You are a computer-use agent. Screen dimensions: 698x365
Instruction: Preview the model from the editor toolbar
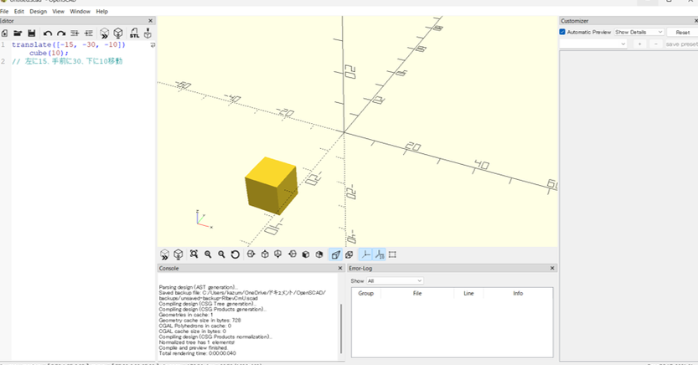point(104,33)
